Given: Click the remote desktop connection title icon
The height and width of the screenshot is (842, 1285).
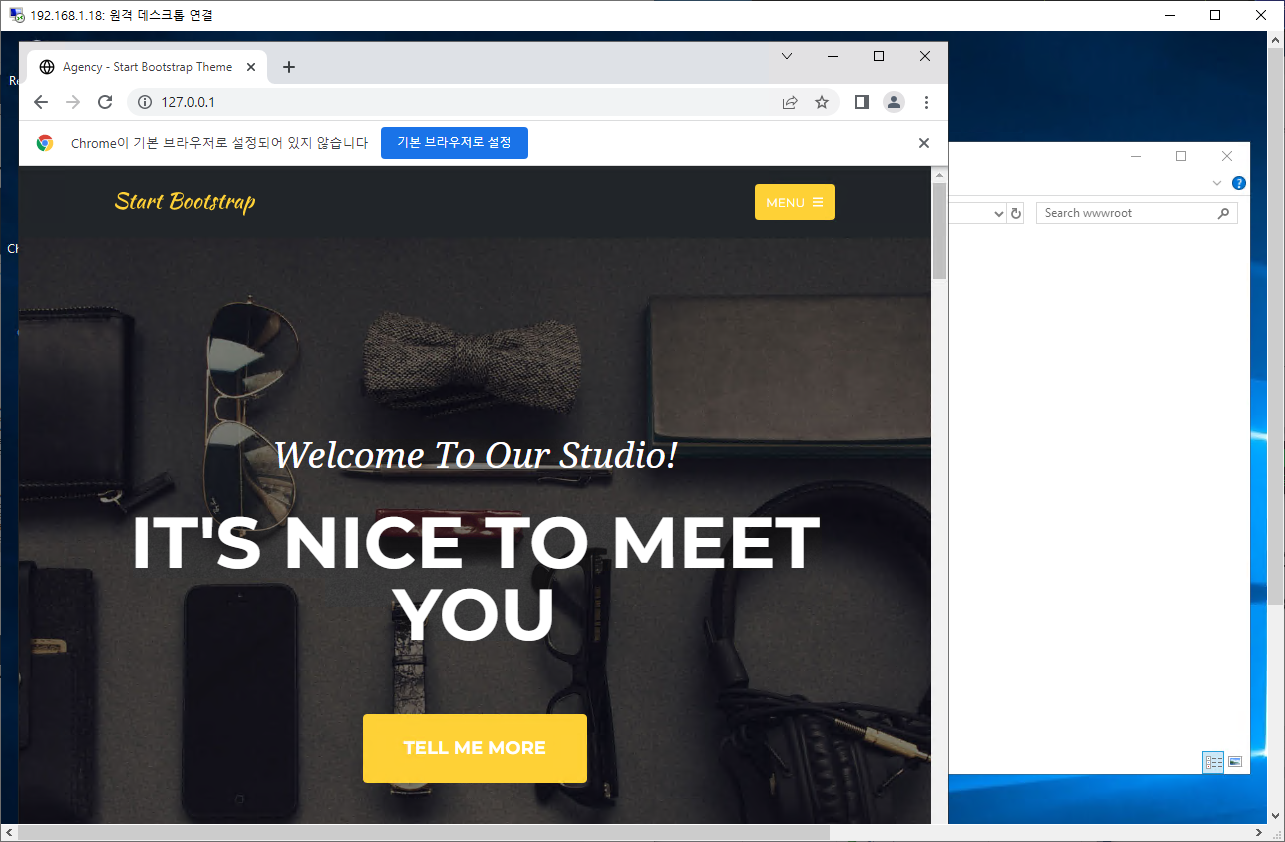Looking at the screenshot, I should (17, 15).
